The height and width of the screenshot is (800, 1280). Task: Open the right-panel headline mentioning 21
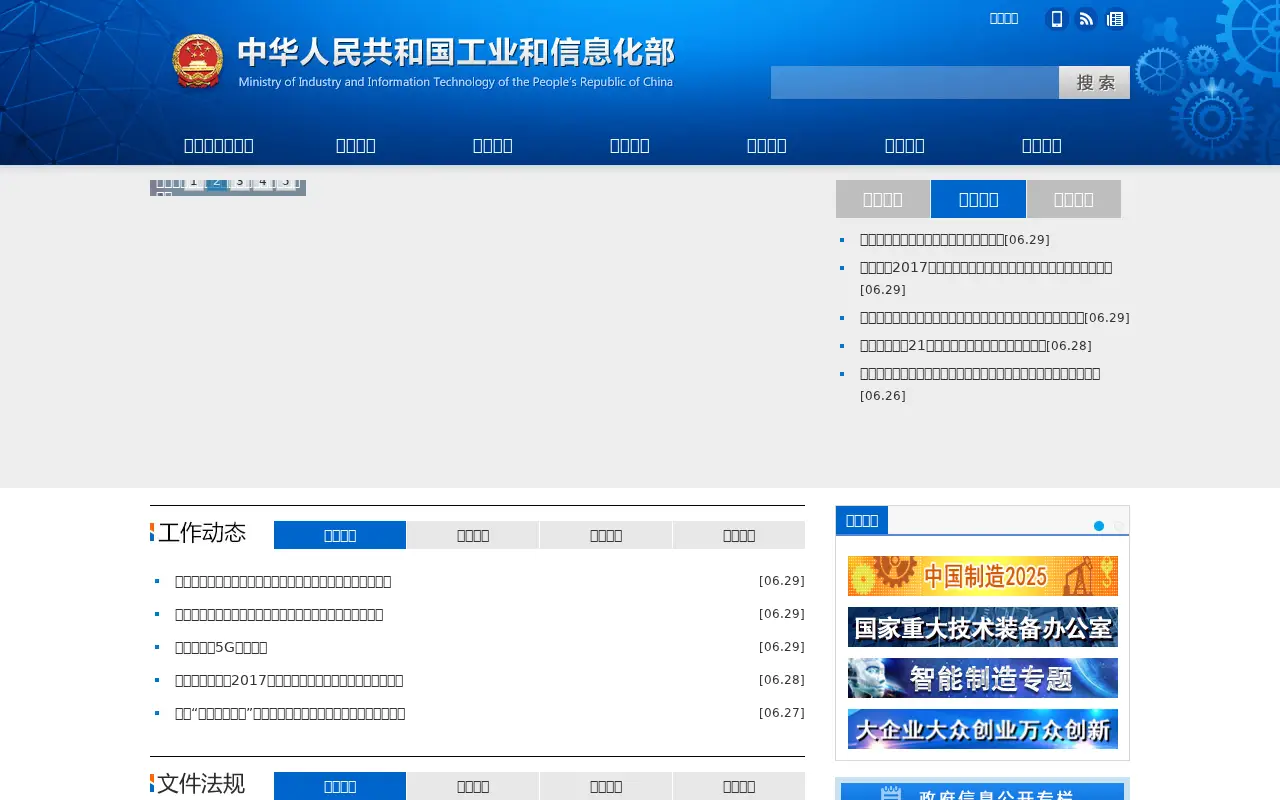[953, 345]
